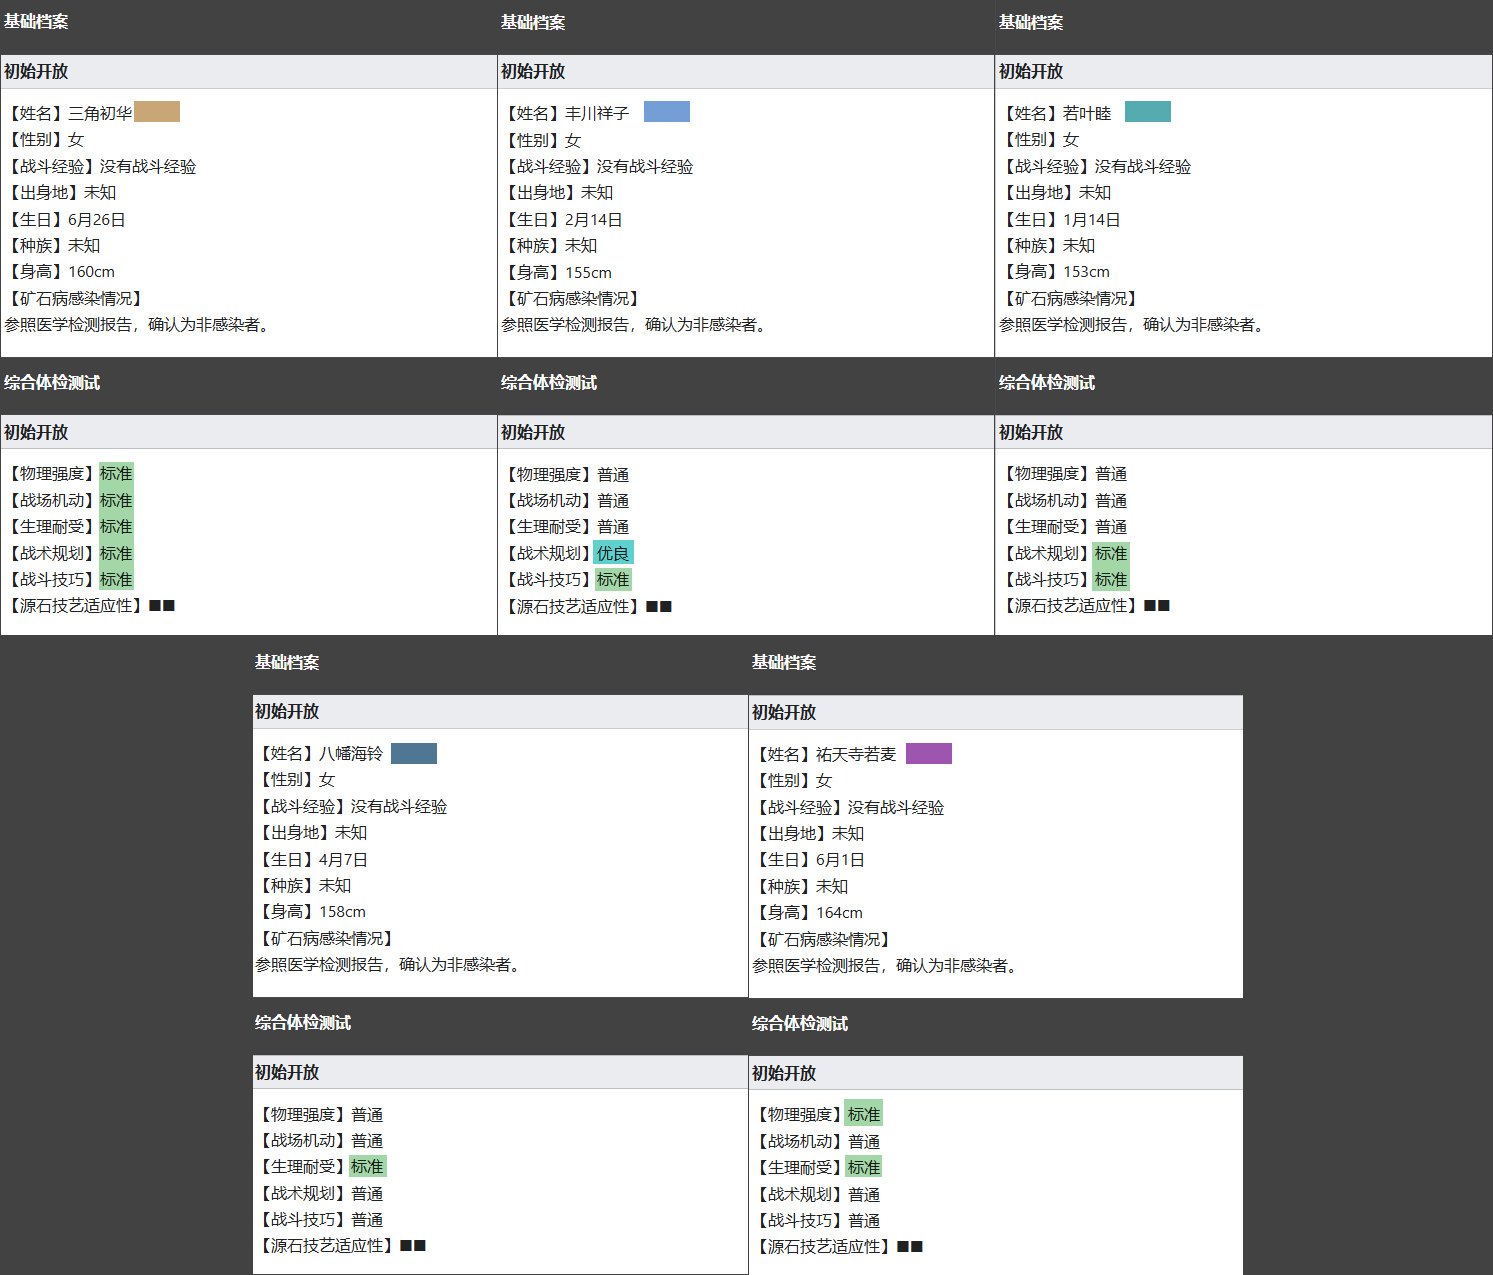The height and width of the screenshot is (1275, 1493).
Task: Click the highlighted 优良 rating
Action: pos(613,553)
